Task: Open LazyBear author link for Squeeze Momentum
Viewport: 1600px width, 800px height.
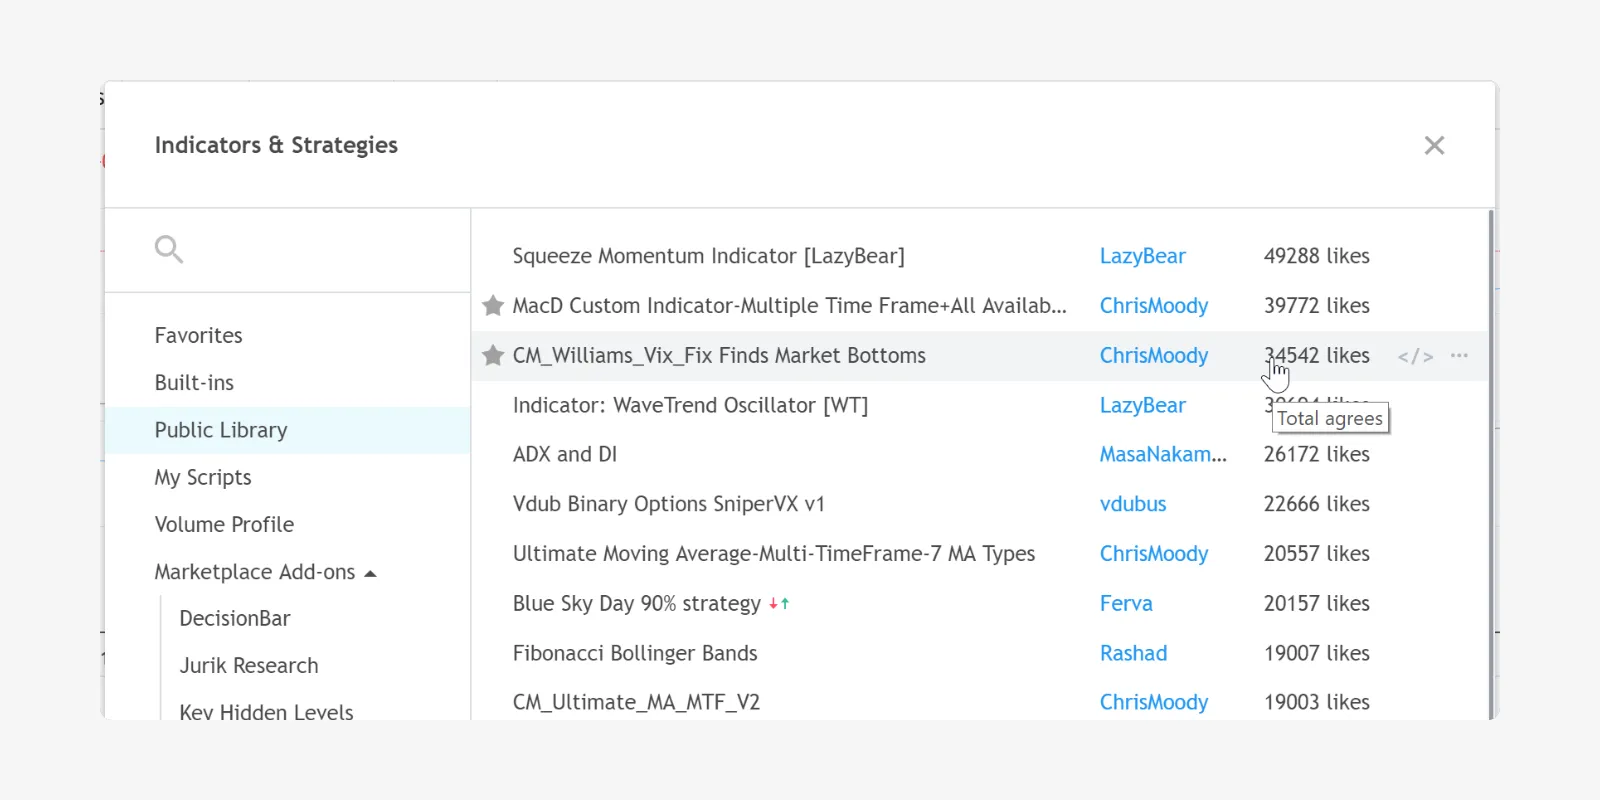Action: click(1142, 256)
